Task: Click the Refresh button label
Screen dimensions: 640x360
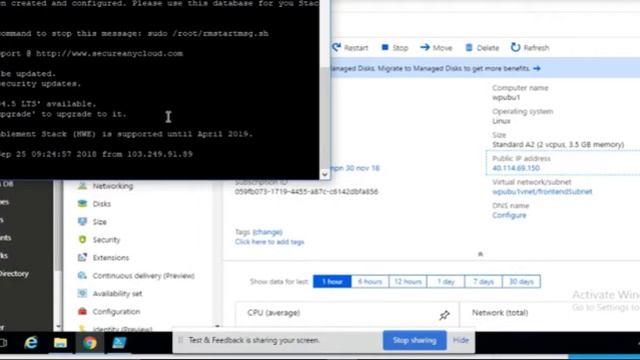Action: [x=536, y=48]
